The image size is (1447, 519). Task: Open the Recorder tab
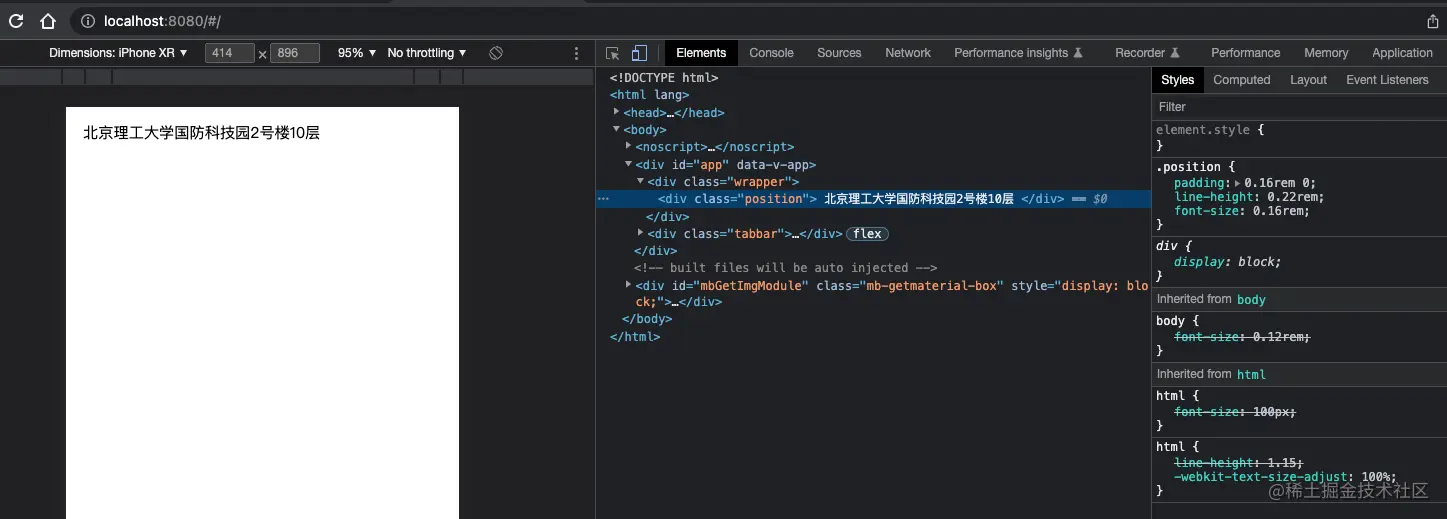click(x=1147, y=53)
